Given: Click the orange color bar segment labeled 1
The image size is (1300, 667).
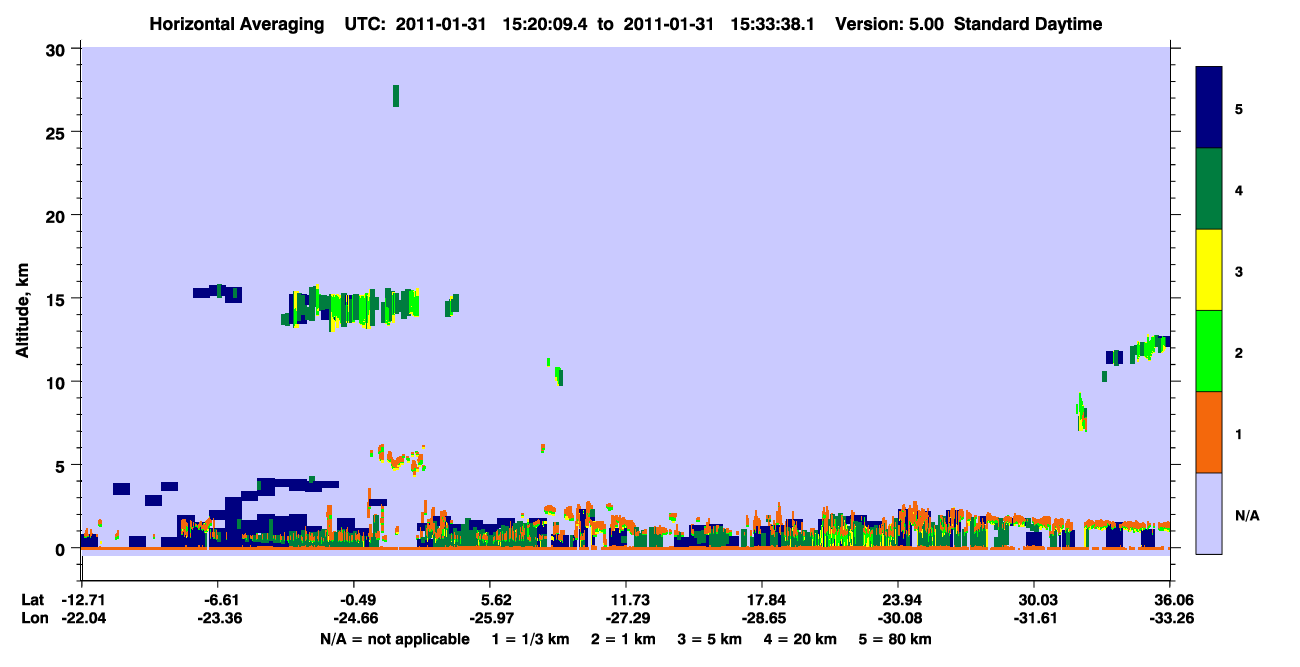Looking at the screenshot, I should (x=1209, y=432).
